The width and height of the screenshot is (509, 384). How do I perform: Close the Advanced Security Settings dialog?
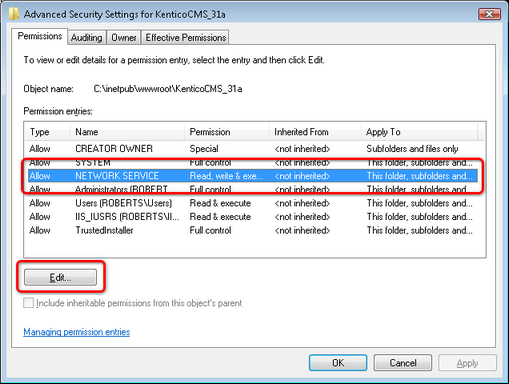[x=489, y=14]
